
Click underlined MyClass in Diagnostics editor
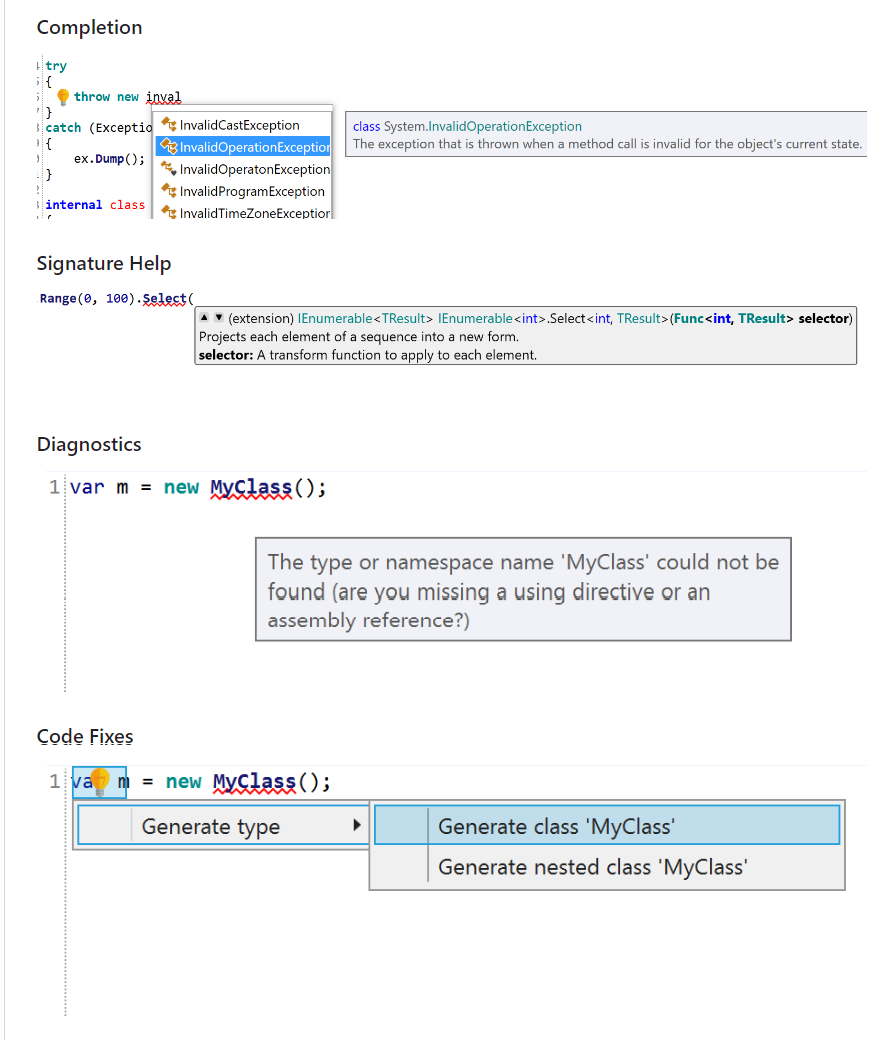pyautogui.click(x=251, y=488)
